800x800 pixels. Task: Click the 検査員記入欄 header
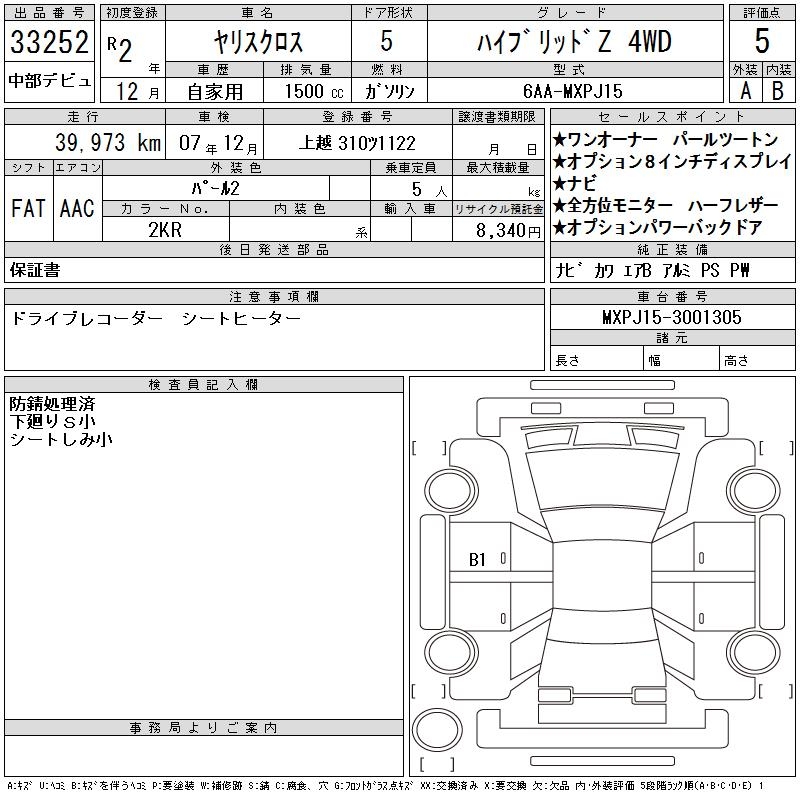point(203,385)
